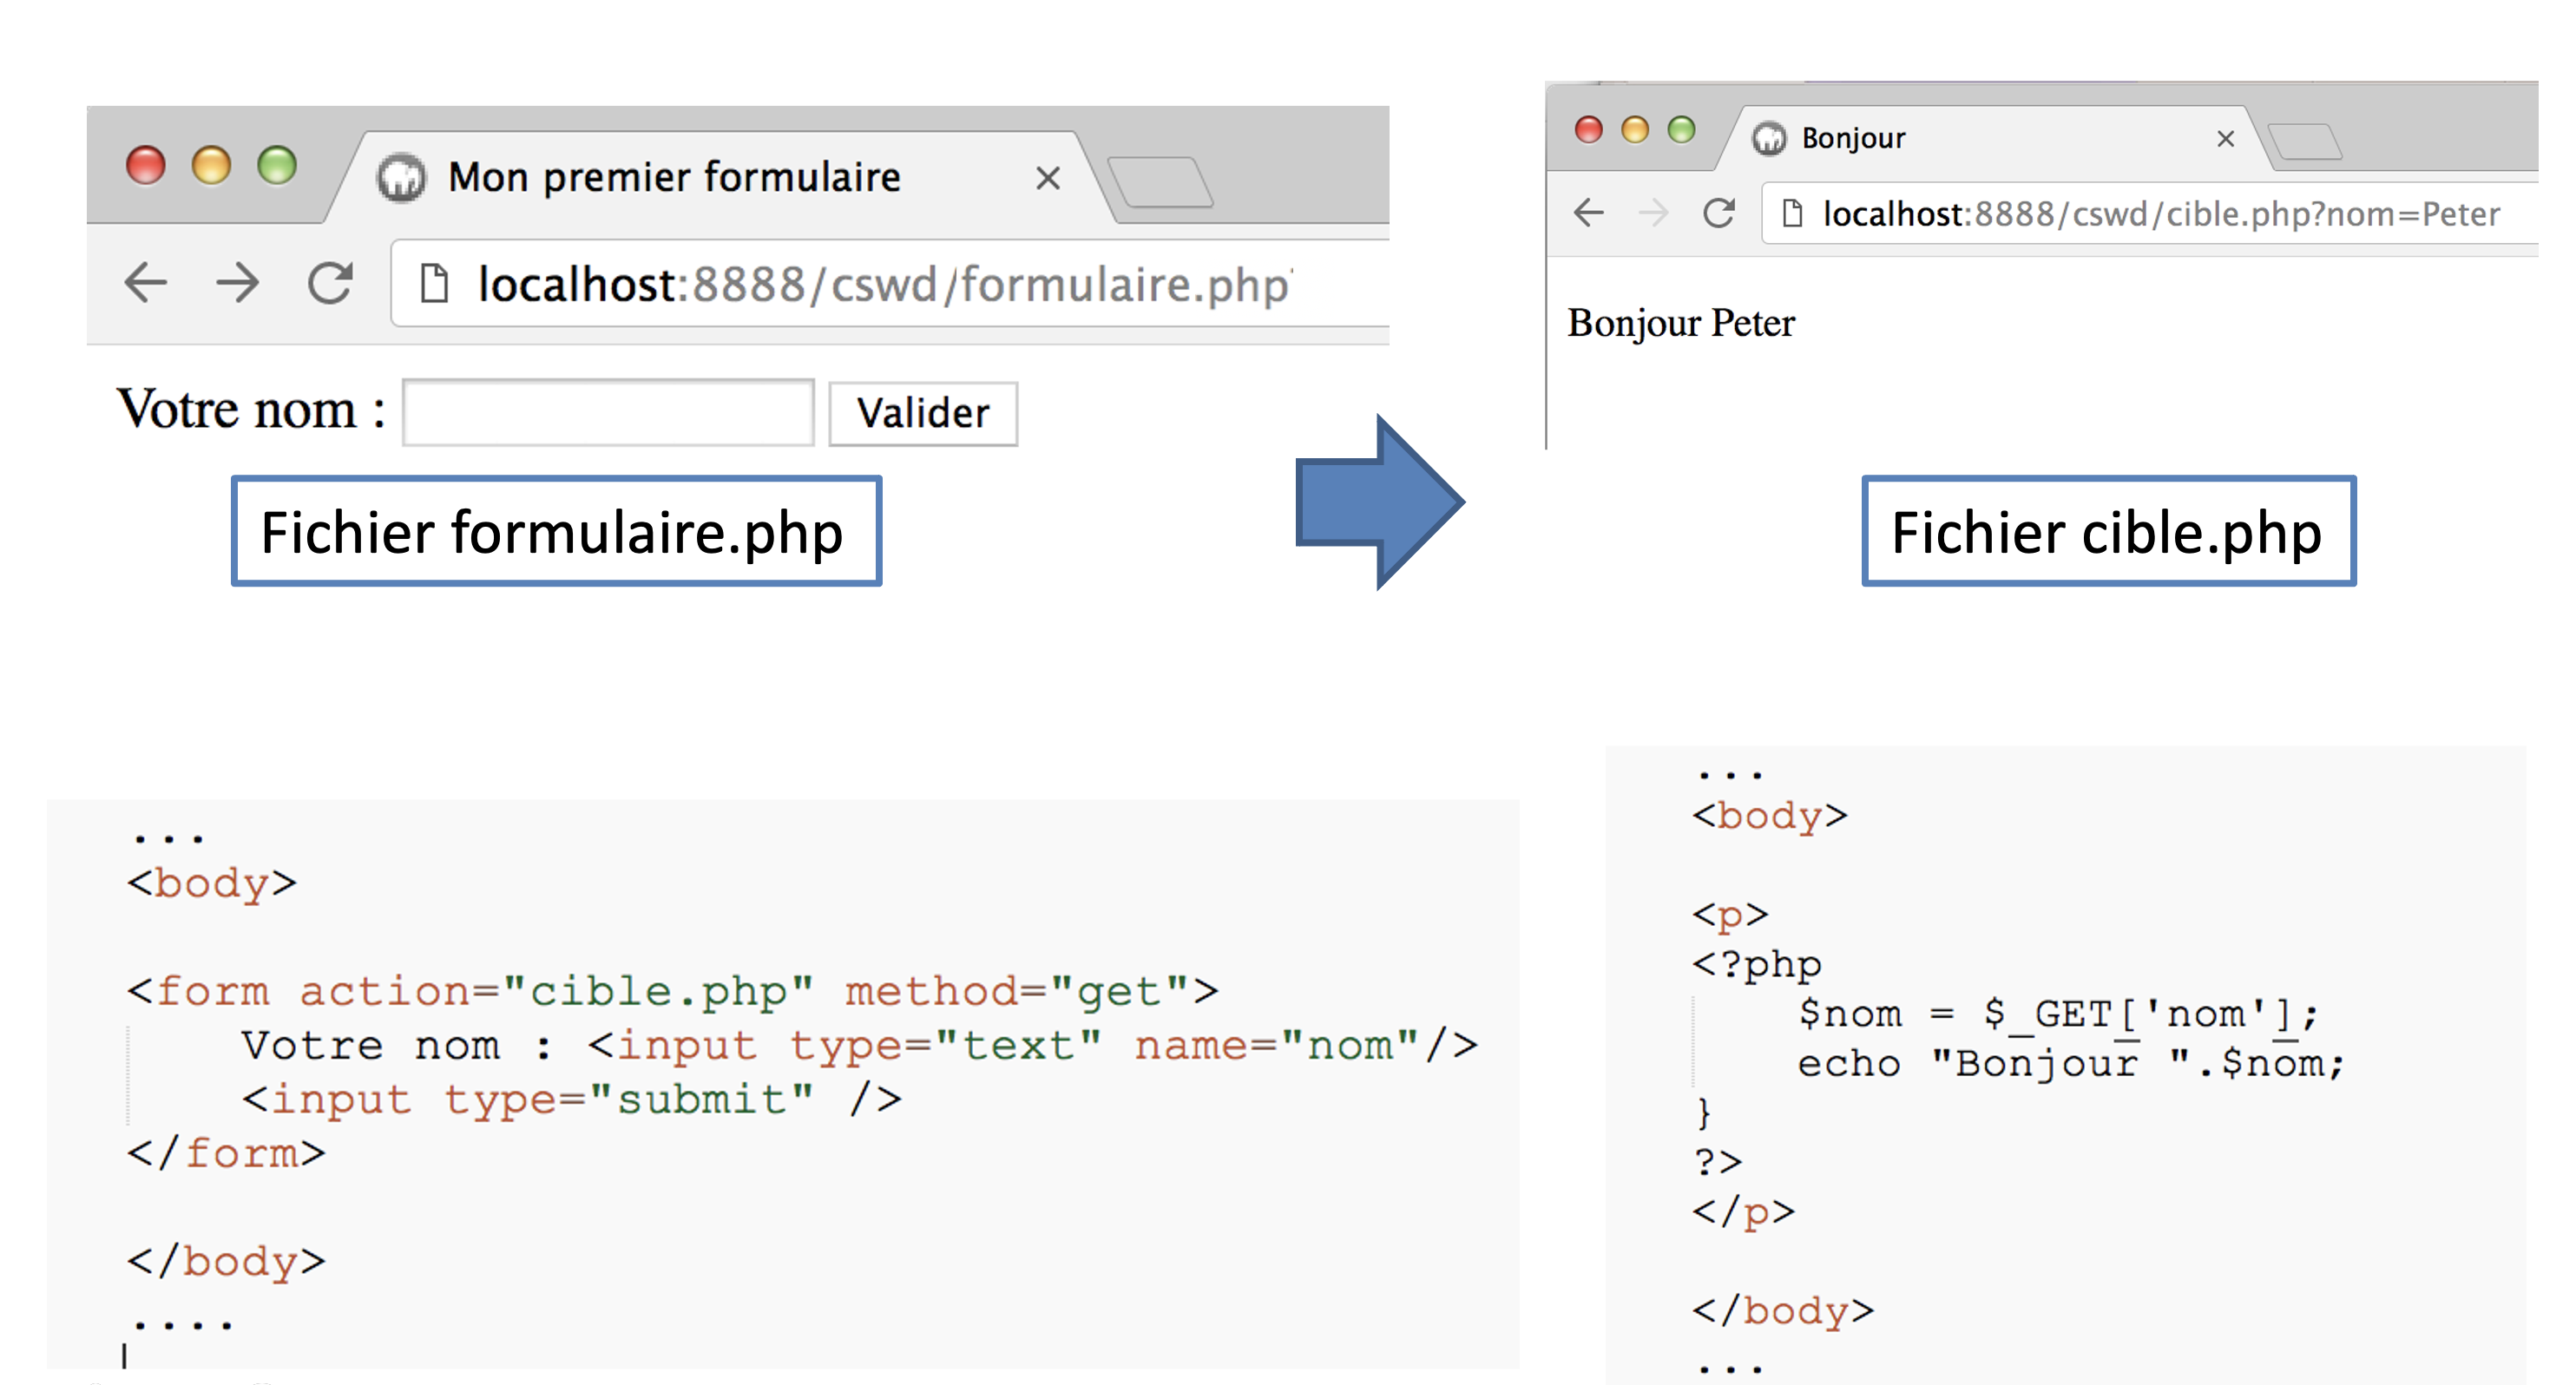Click page icon beside formulaire.php URL
The image size is (2576, 1385).
point(433,284)
